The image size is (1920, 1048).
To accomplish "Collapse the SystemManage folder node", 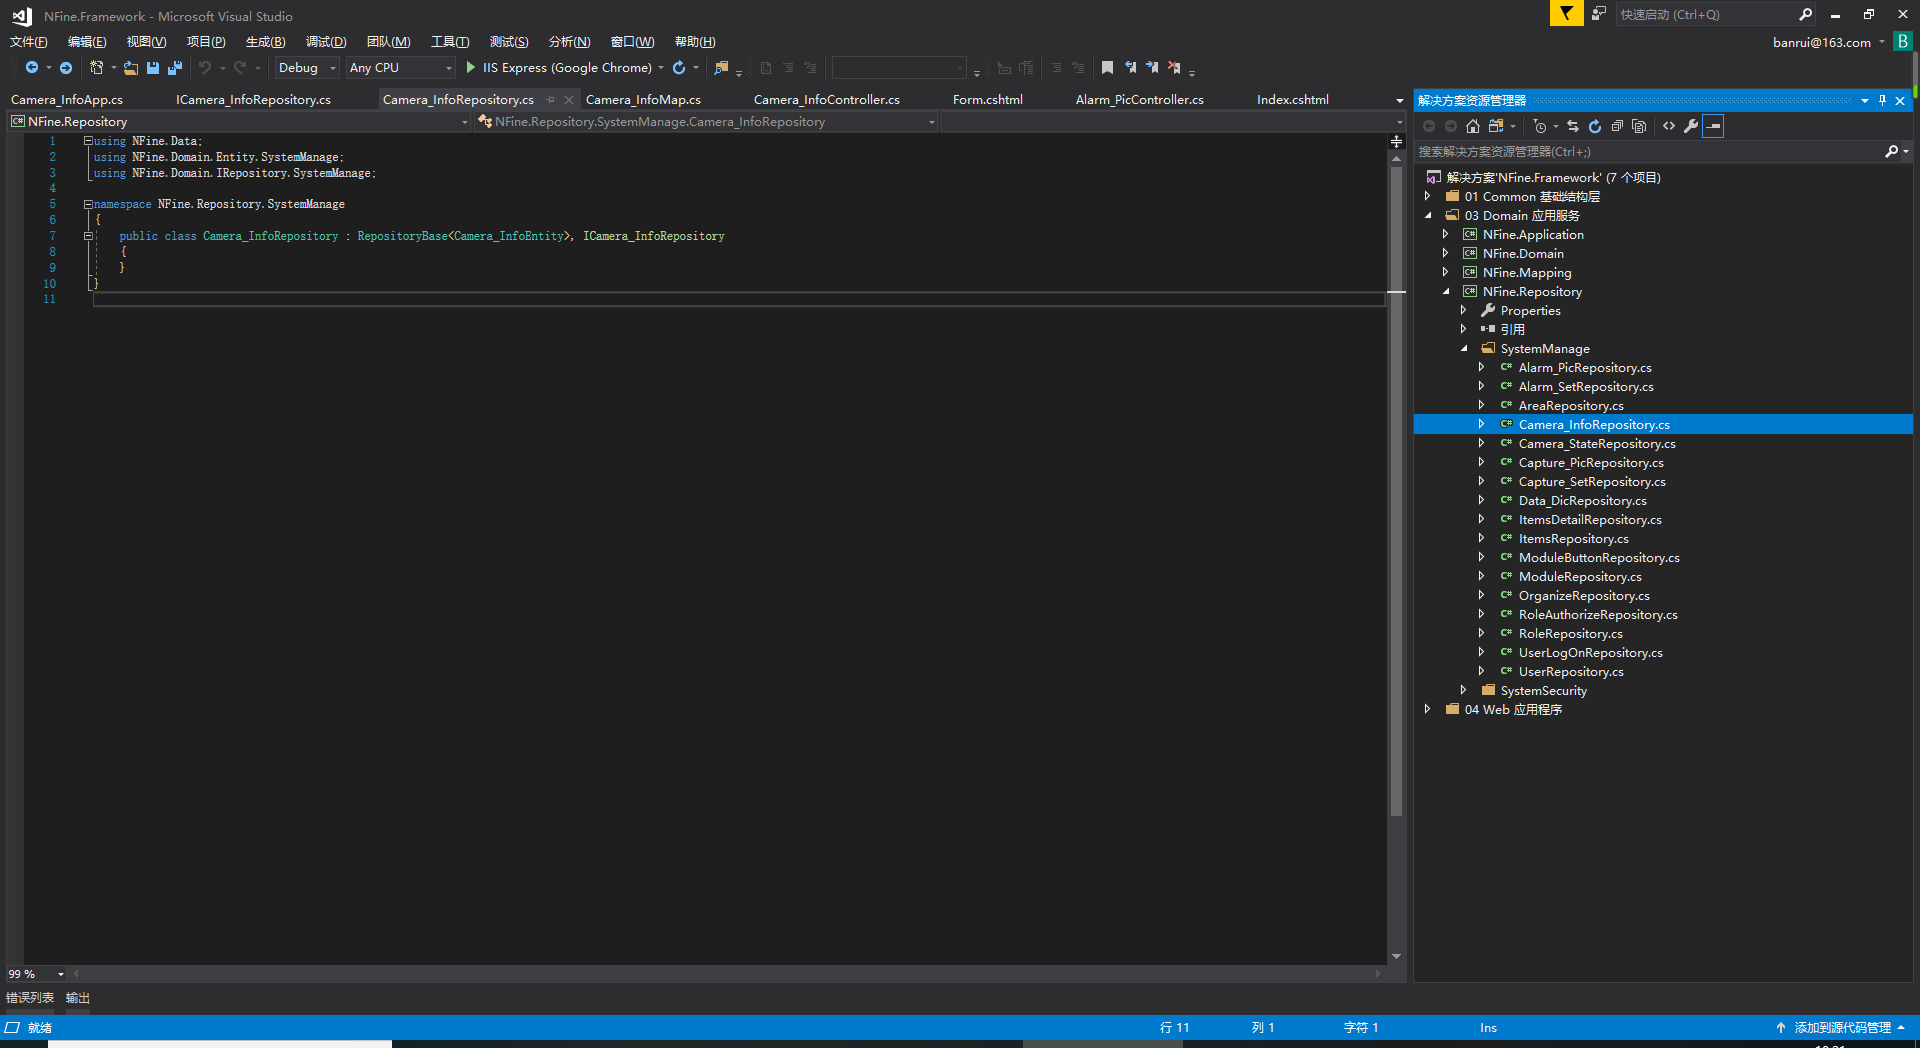I will 1464,349.
